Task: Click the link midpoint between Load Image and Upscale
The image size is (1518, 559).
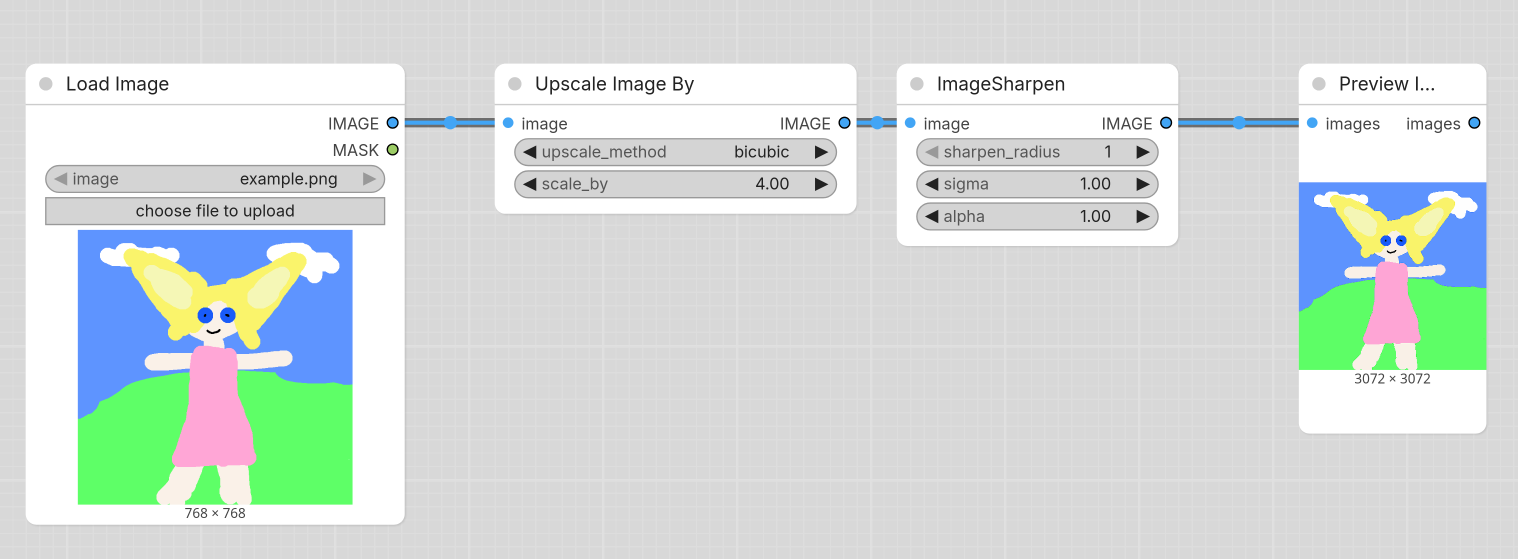Action: click(450, 123)
